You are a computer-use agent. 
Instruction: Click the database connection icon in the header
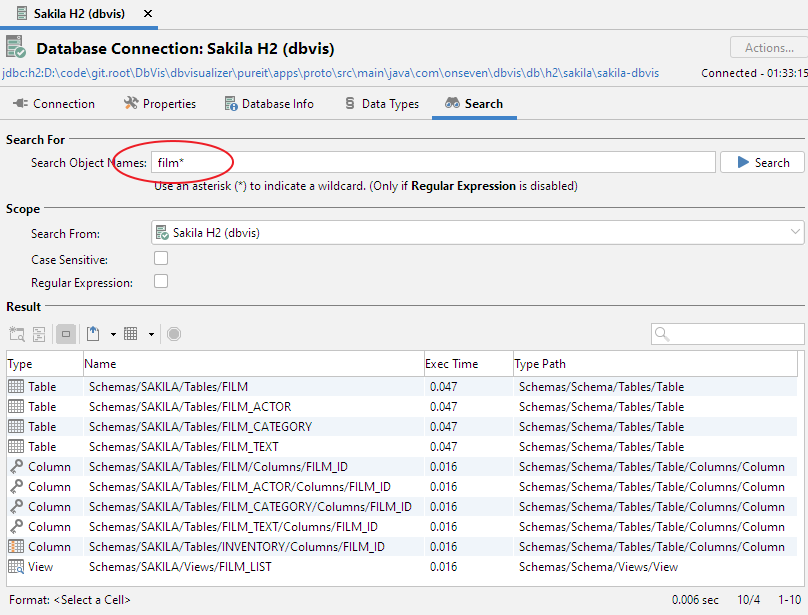[x=14, y=46]
